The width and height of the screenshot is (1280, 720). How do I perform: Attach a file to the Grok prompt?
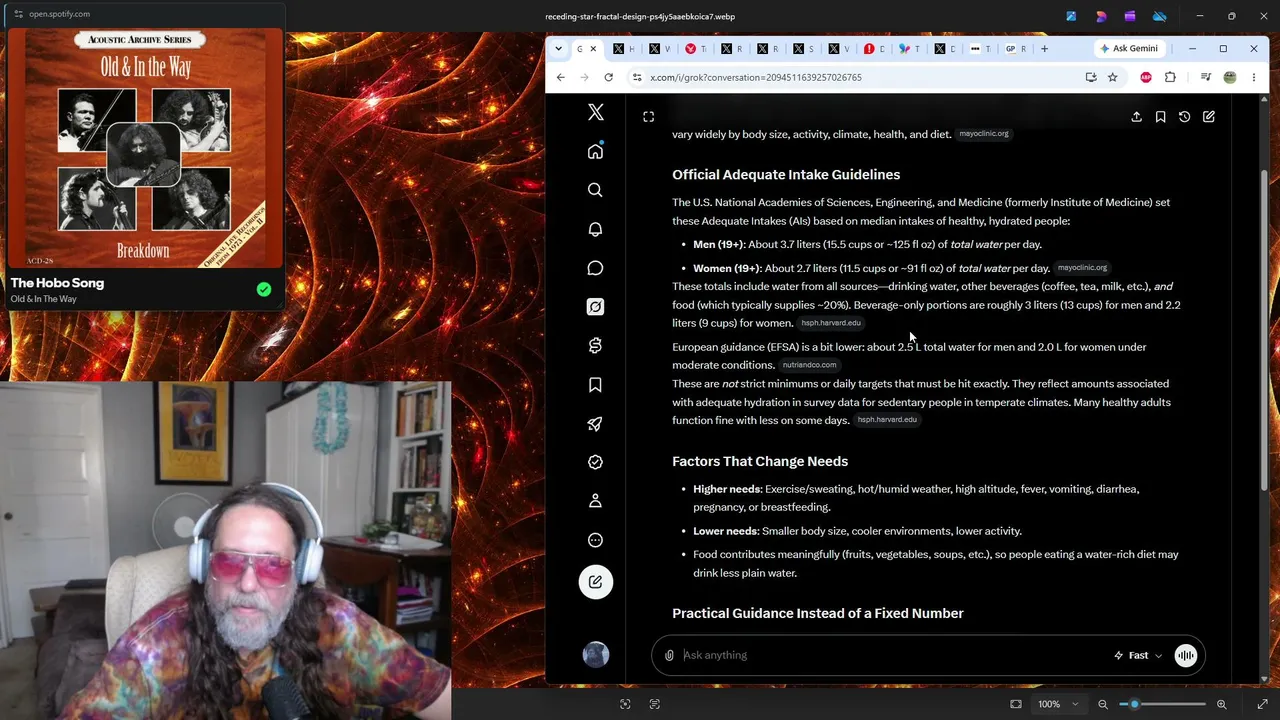[669, 655]
